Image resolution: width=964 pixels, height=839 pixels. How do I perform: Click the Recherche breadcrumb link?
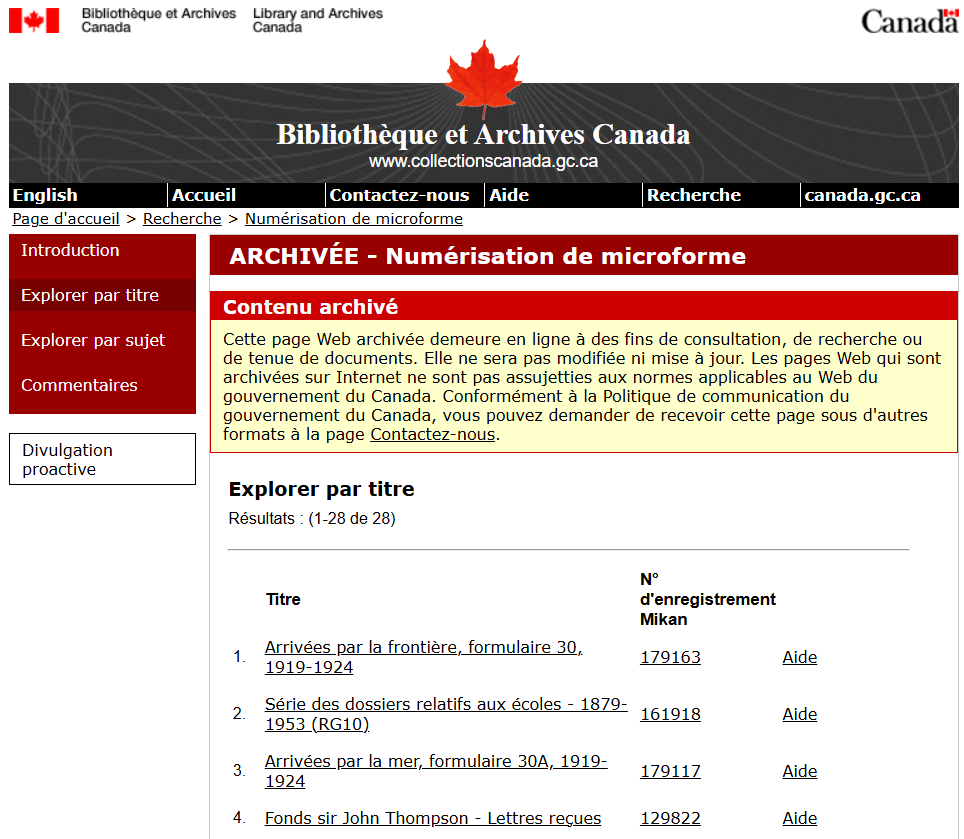tap(182, 218)
